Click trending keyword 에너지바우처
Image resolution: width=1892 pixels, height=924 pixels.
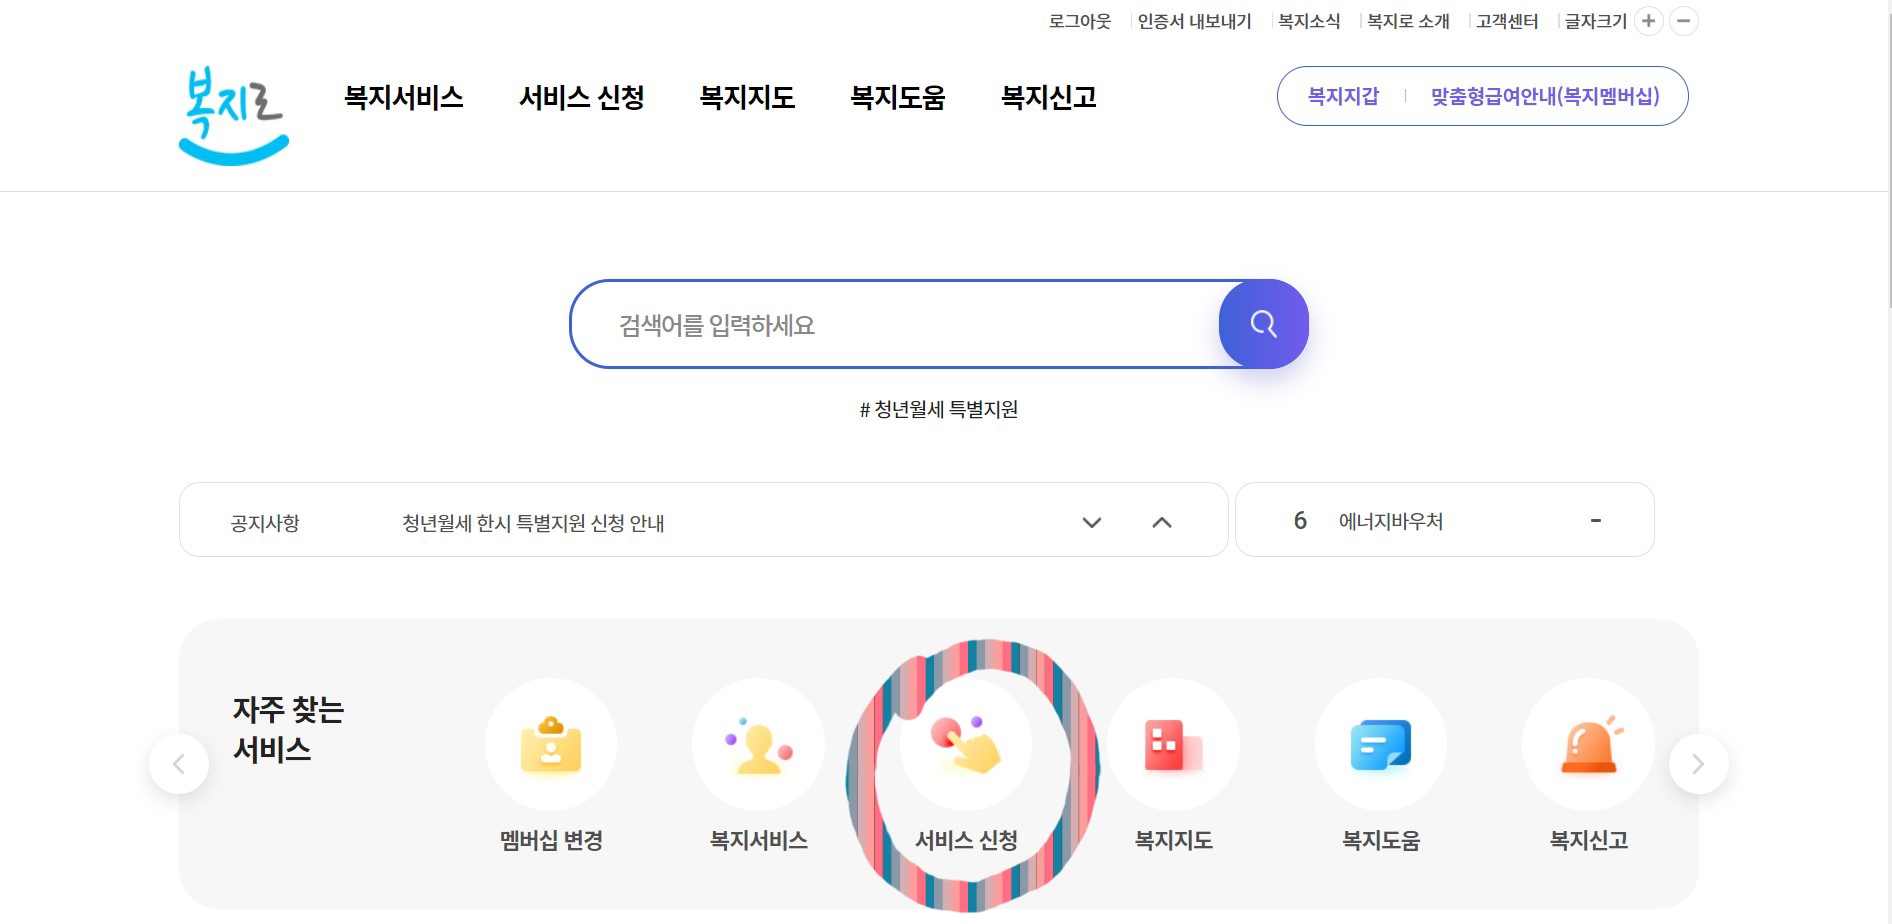[1391, 521]
